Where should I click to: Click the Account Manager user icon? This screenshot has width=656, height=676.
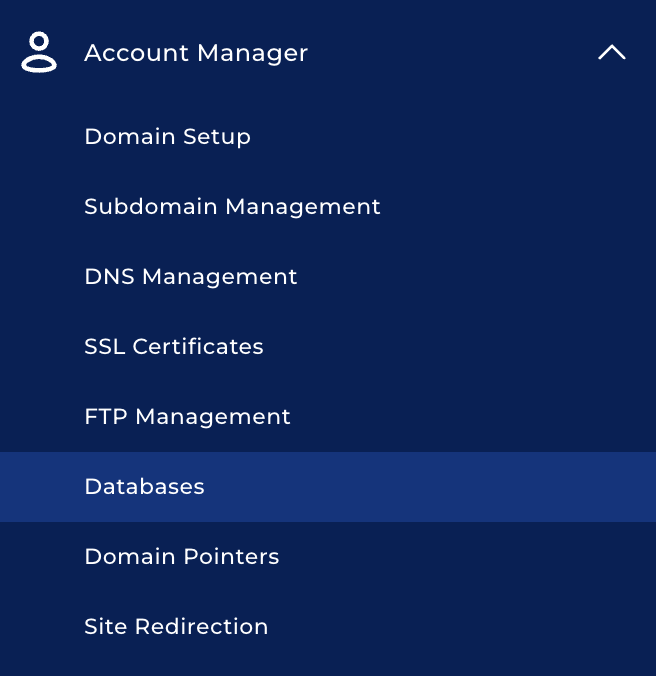coord(39,52)
